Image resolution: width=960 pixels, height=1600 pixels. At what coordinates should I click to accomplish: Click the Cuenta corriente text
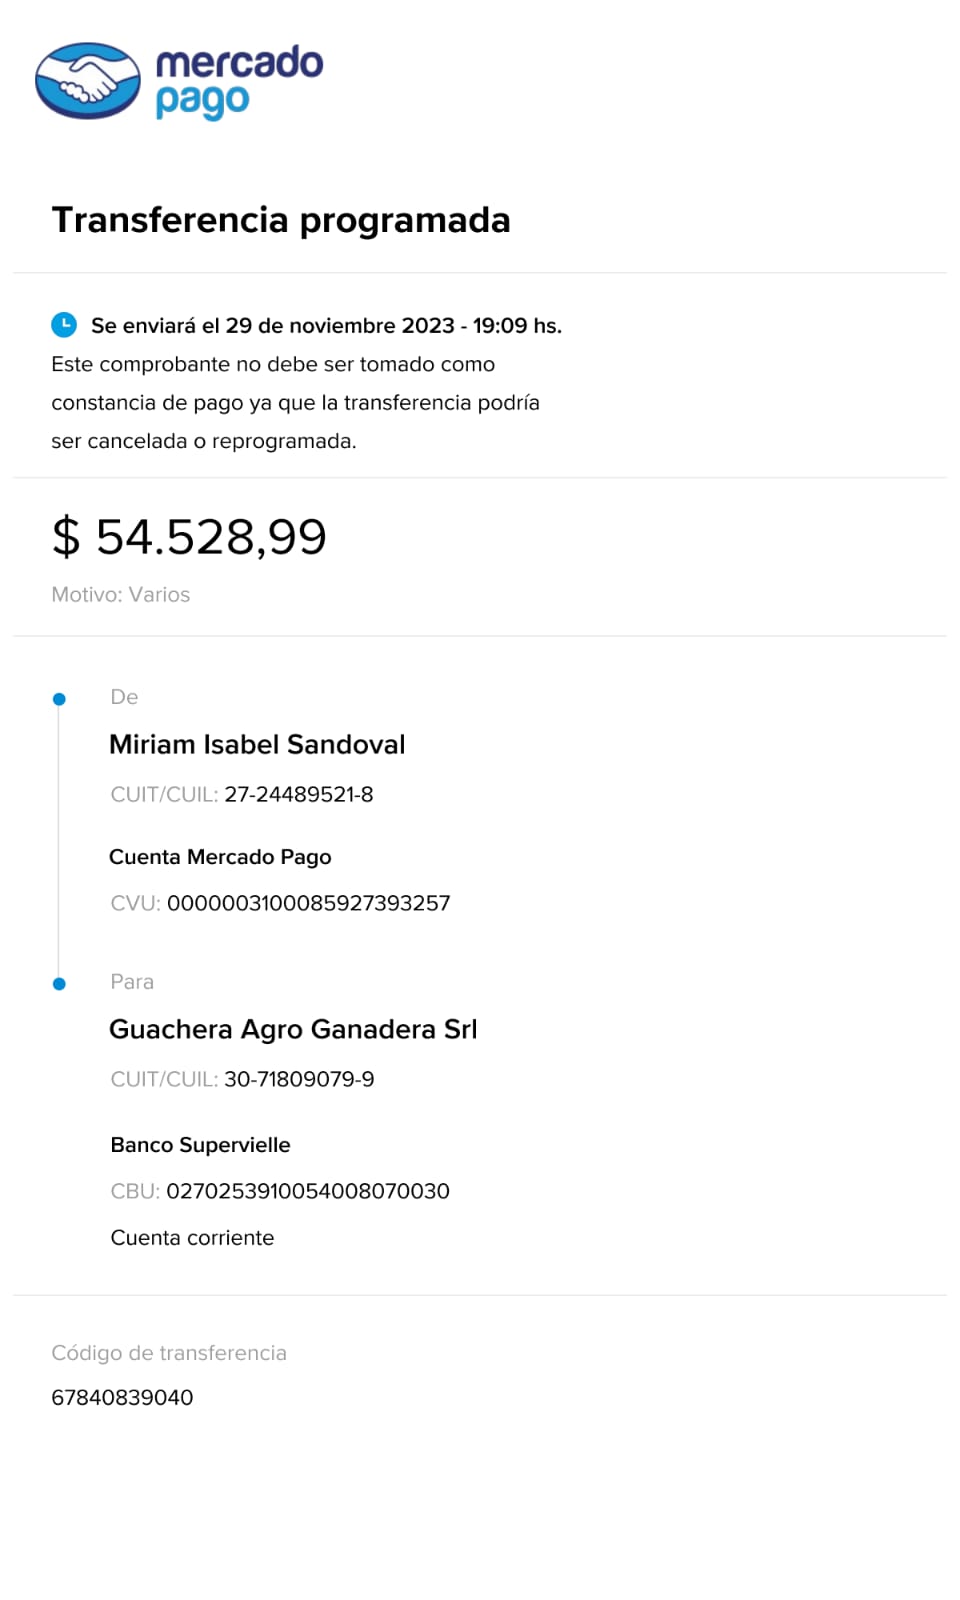pos(192,1238)
